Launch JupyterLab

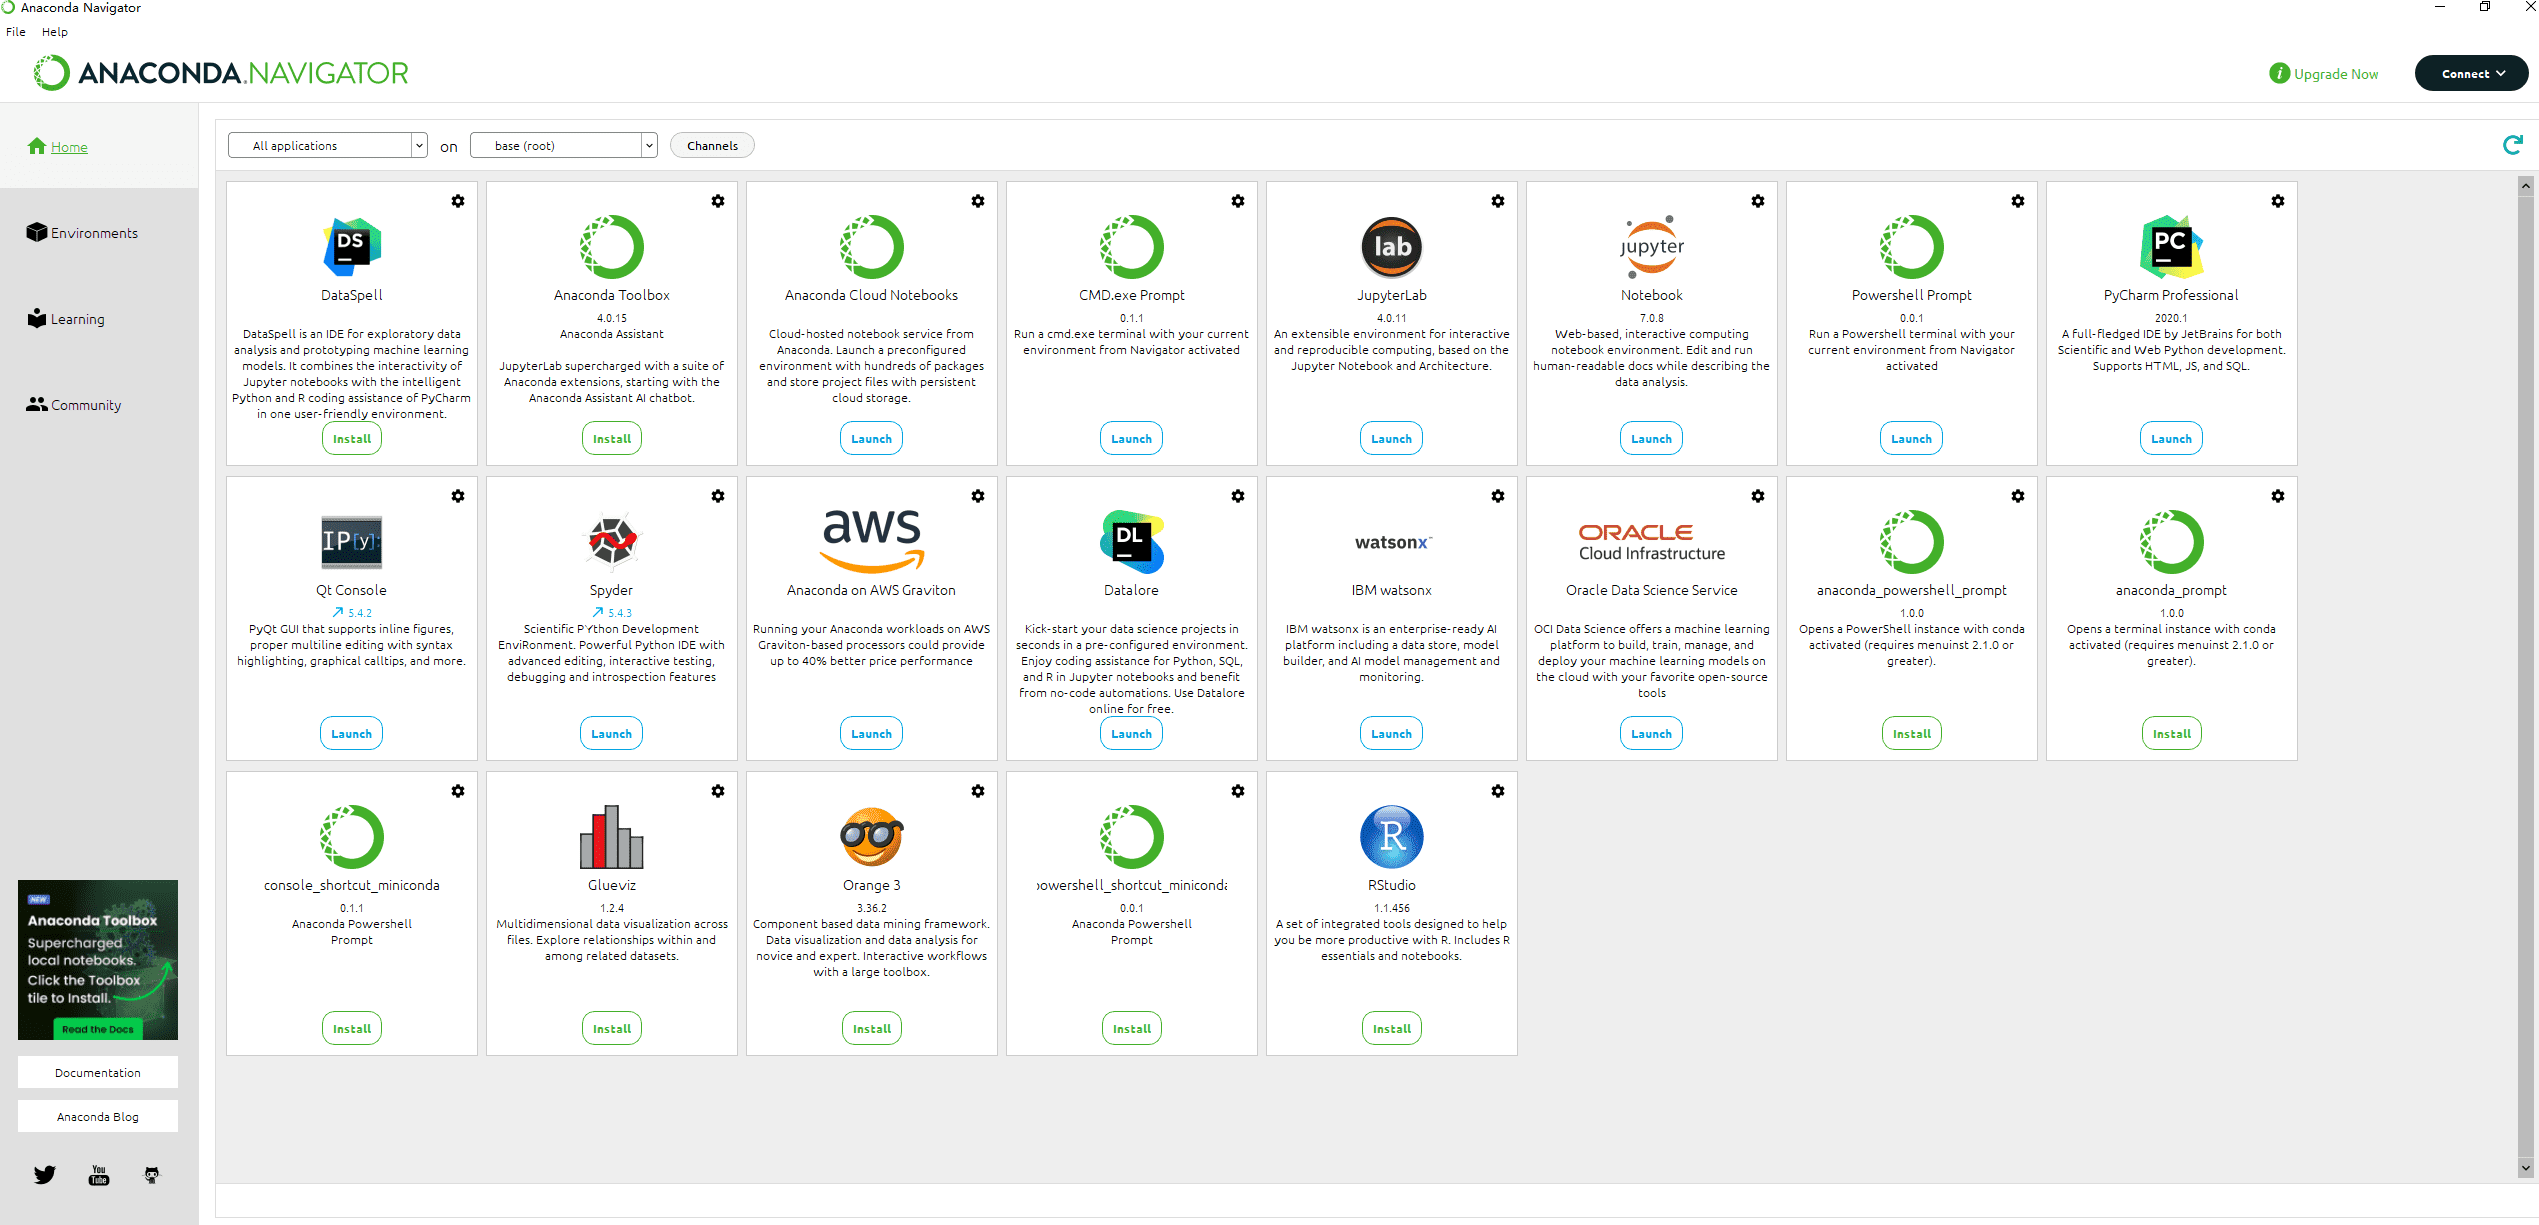click(1392, 439)
